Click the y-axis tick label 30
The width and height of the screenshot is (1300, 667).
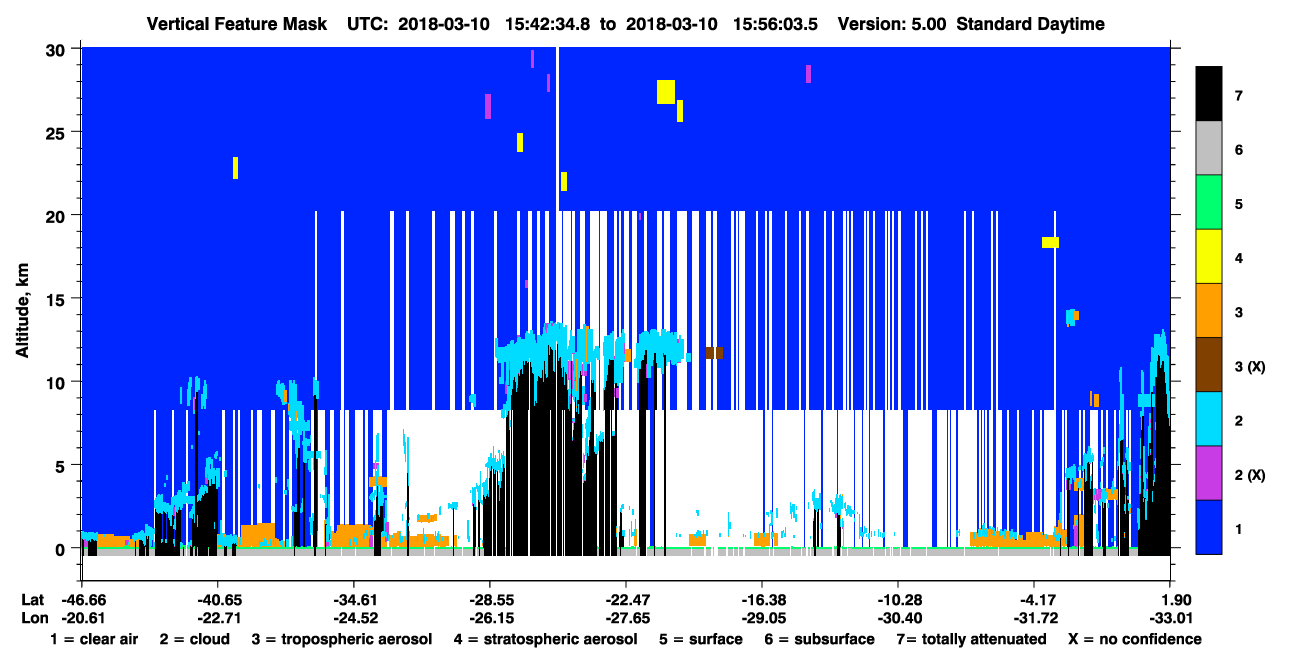tap(56, 49)
